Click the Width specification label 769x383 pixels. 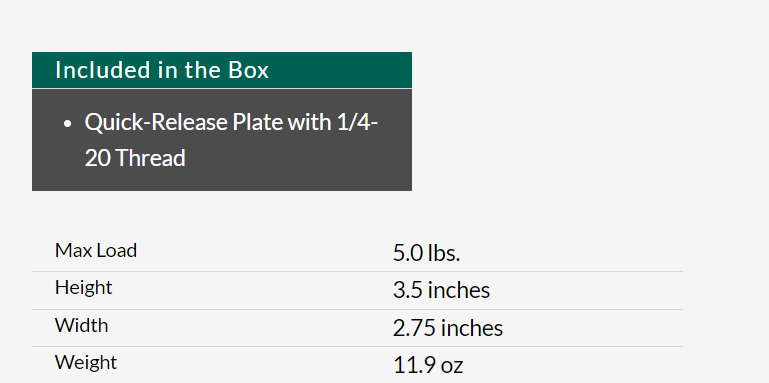click(x=81, y=326)
